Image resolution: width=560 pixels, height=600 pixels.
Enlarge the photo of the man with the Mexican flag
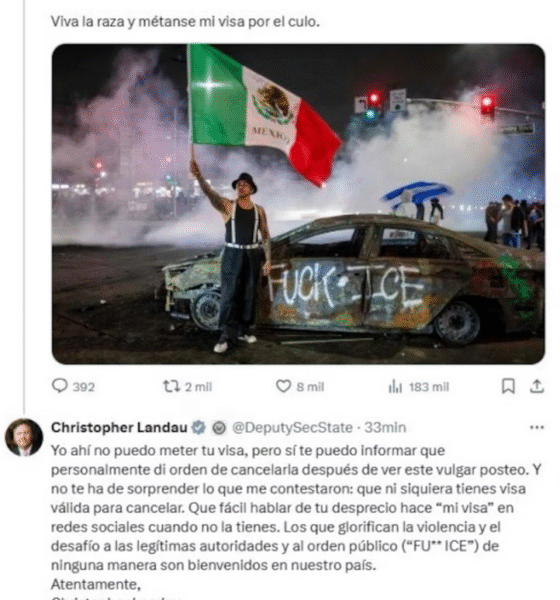coord(298,204)
